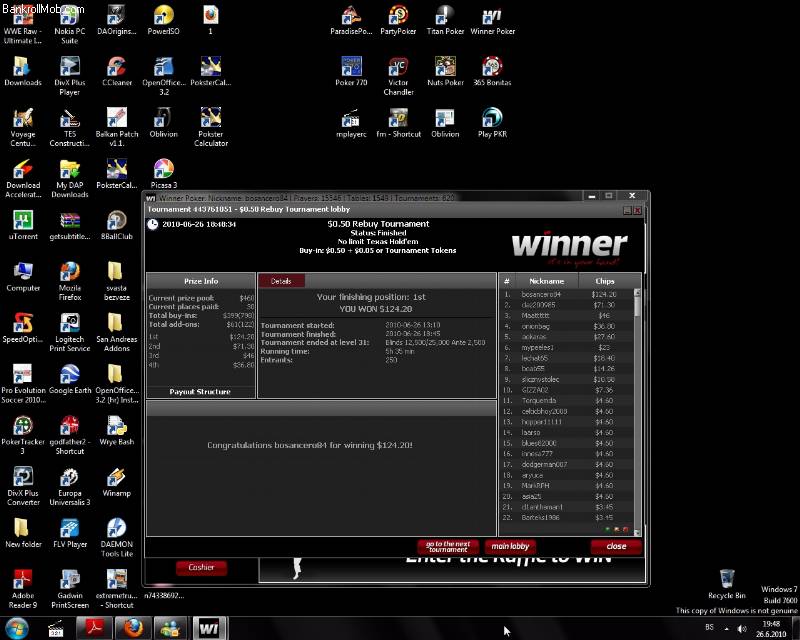The image size is (800, 640).
Task: Select the Pro Evolution Soccer 2010 shortcut
Action: coord(23,384)
